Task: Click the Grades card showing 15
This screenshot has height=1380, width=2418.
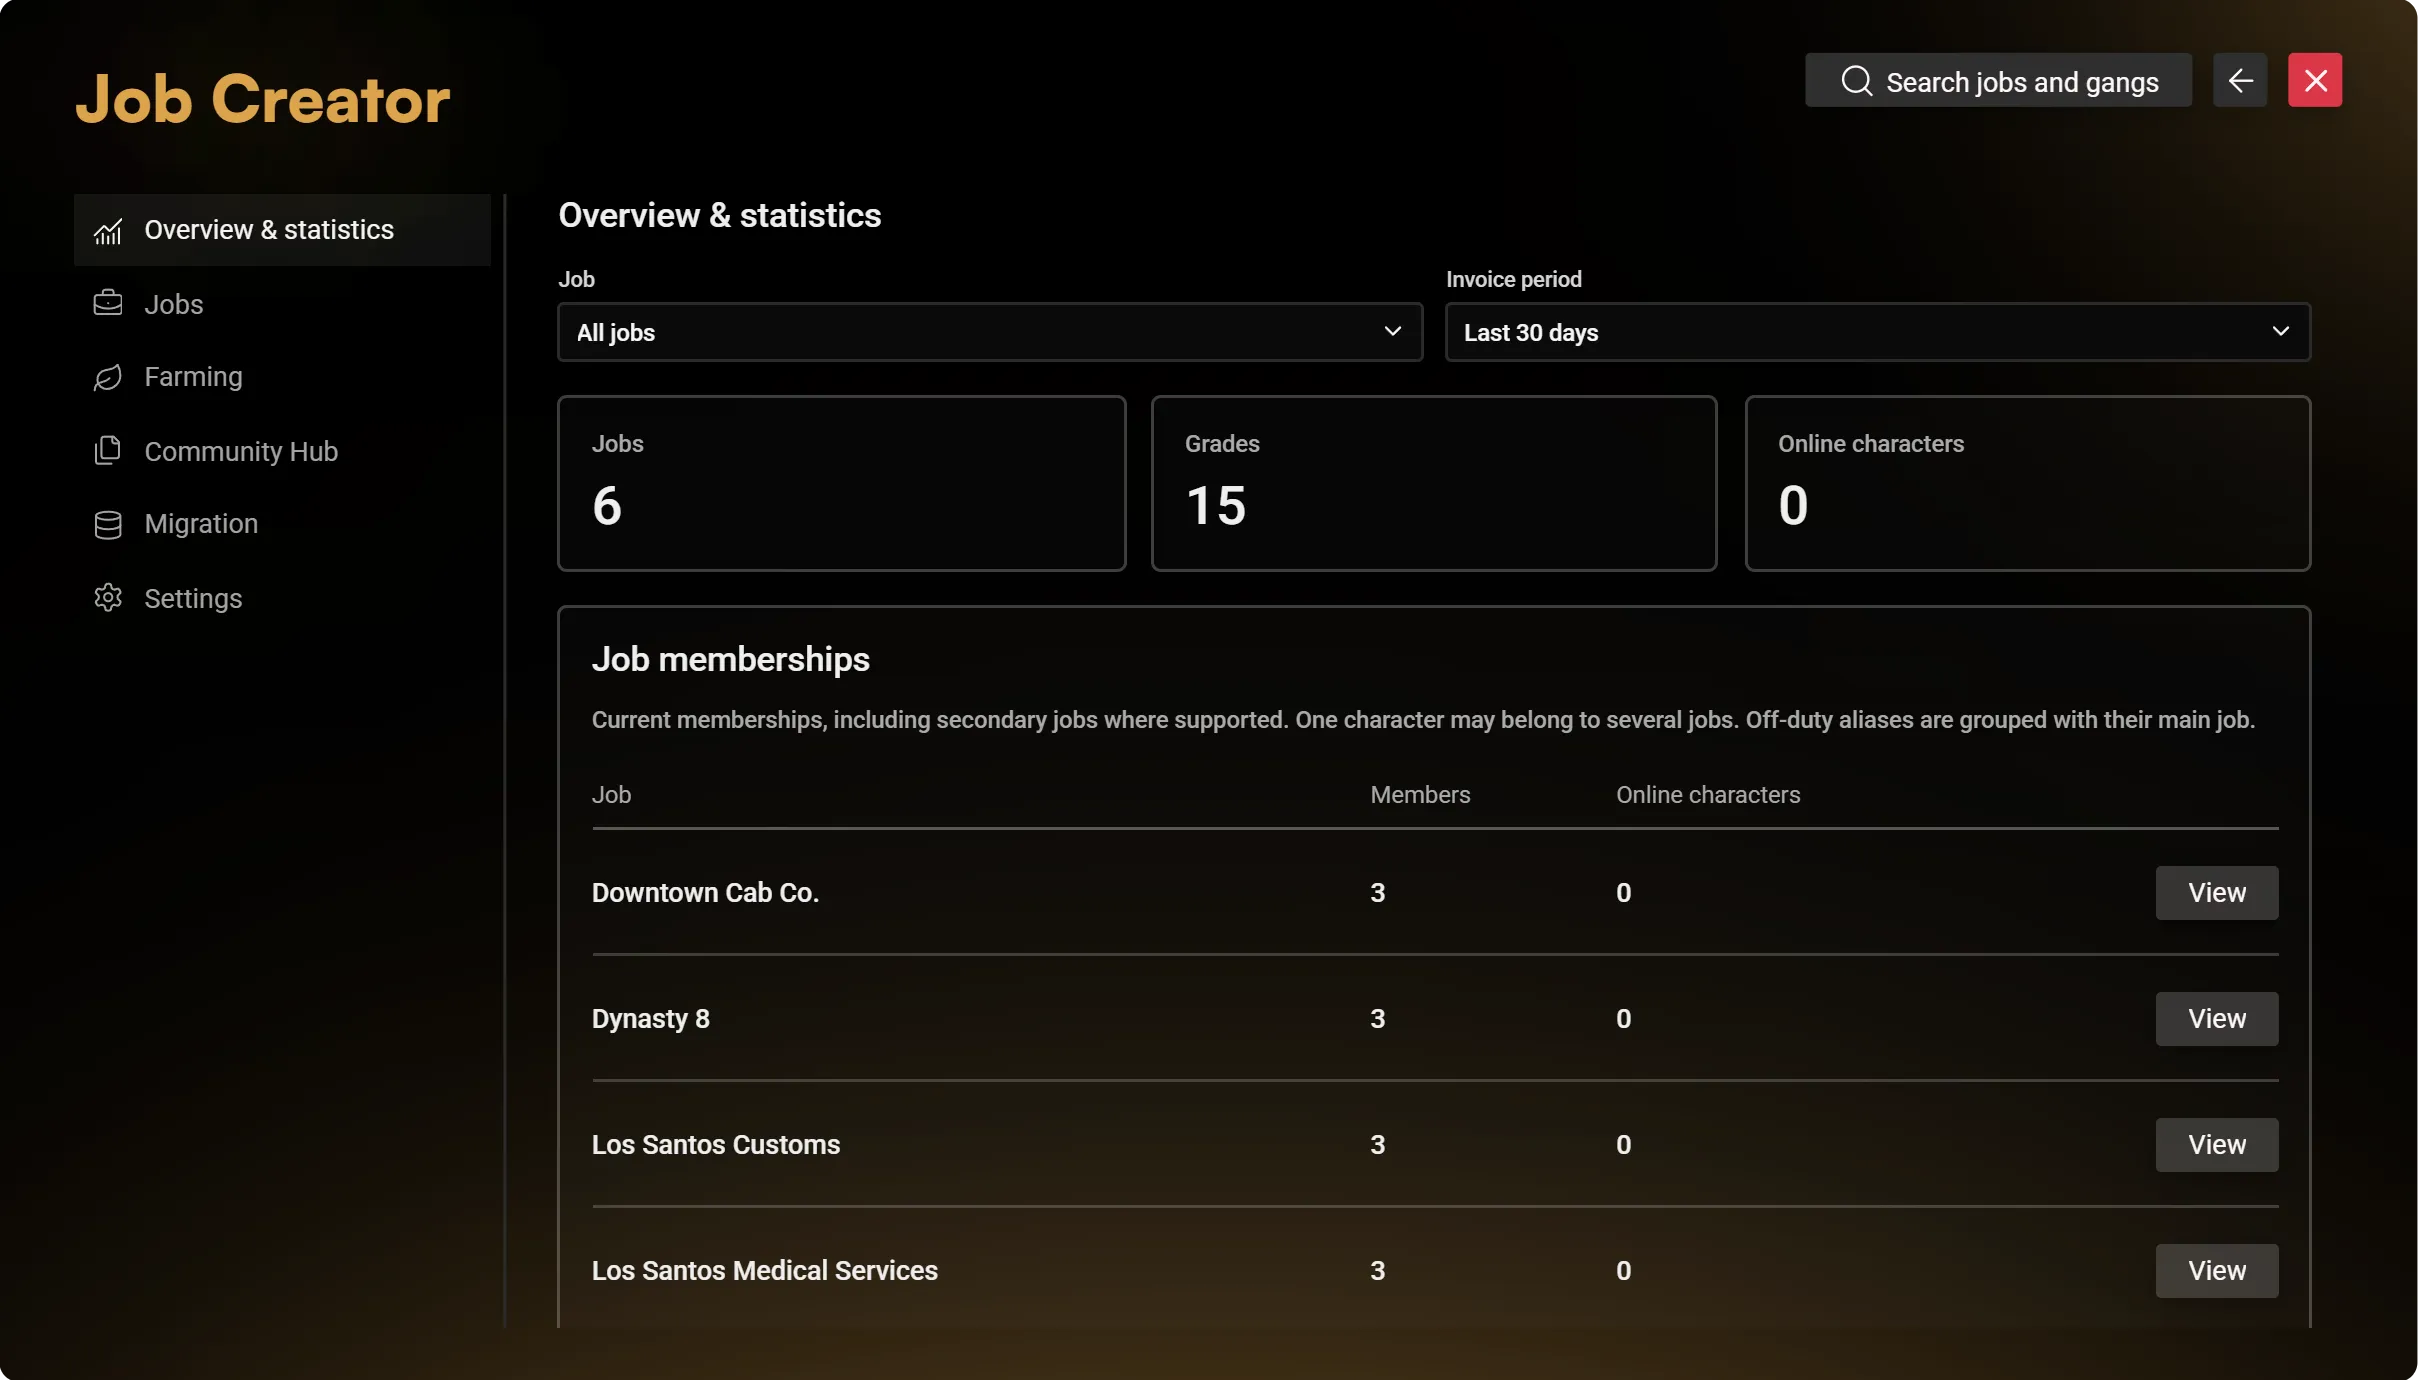Action: tap(1434, 484)
